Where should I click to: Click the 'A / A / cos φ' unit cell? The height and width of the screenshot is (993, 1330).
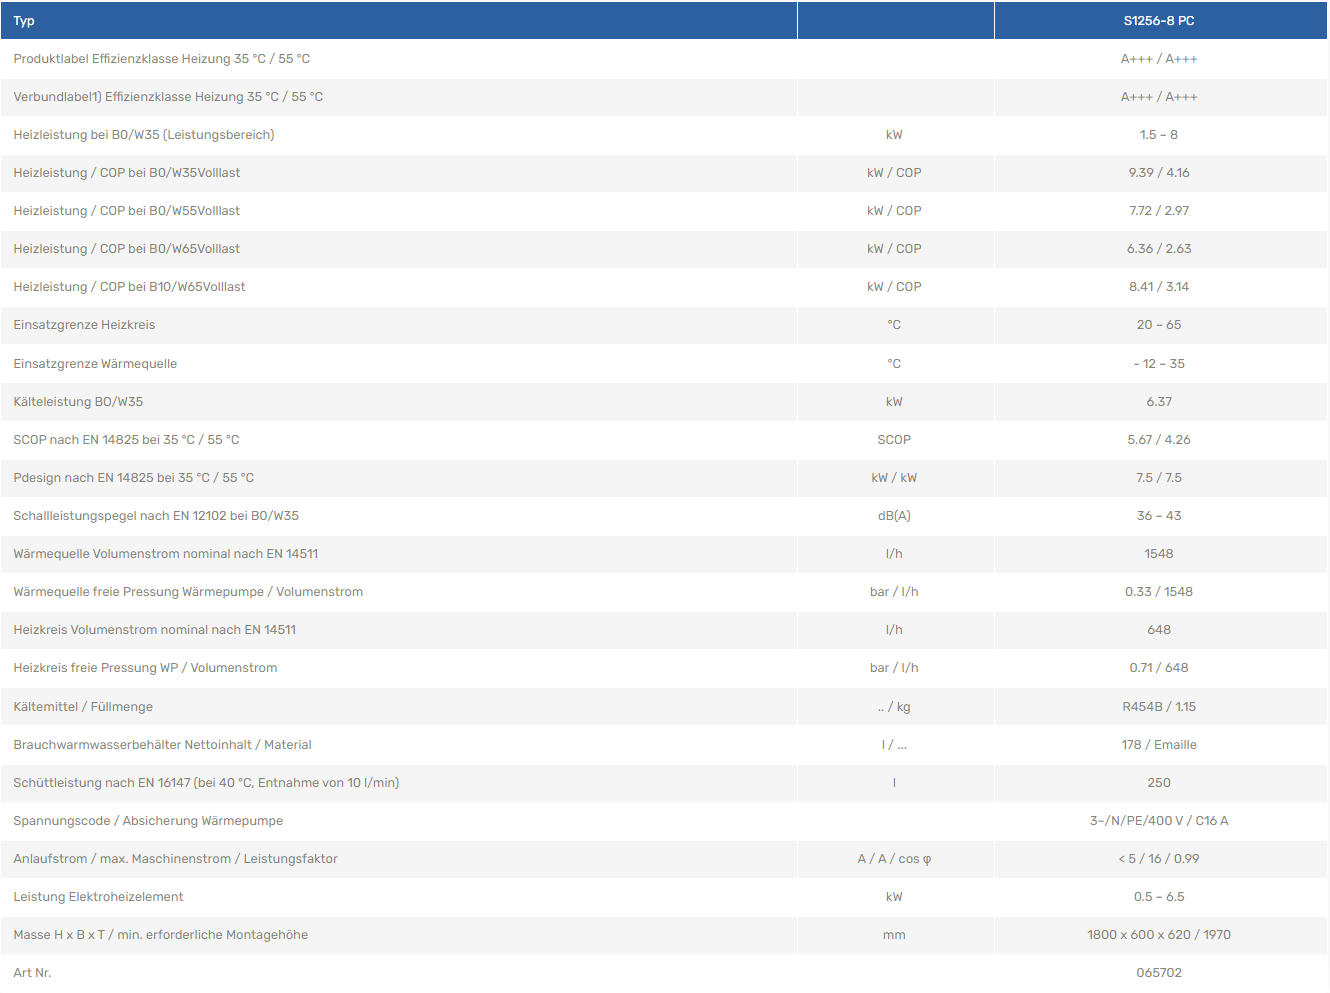(x=894, y=859)
